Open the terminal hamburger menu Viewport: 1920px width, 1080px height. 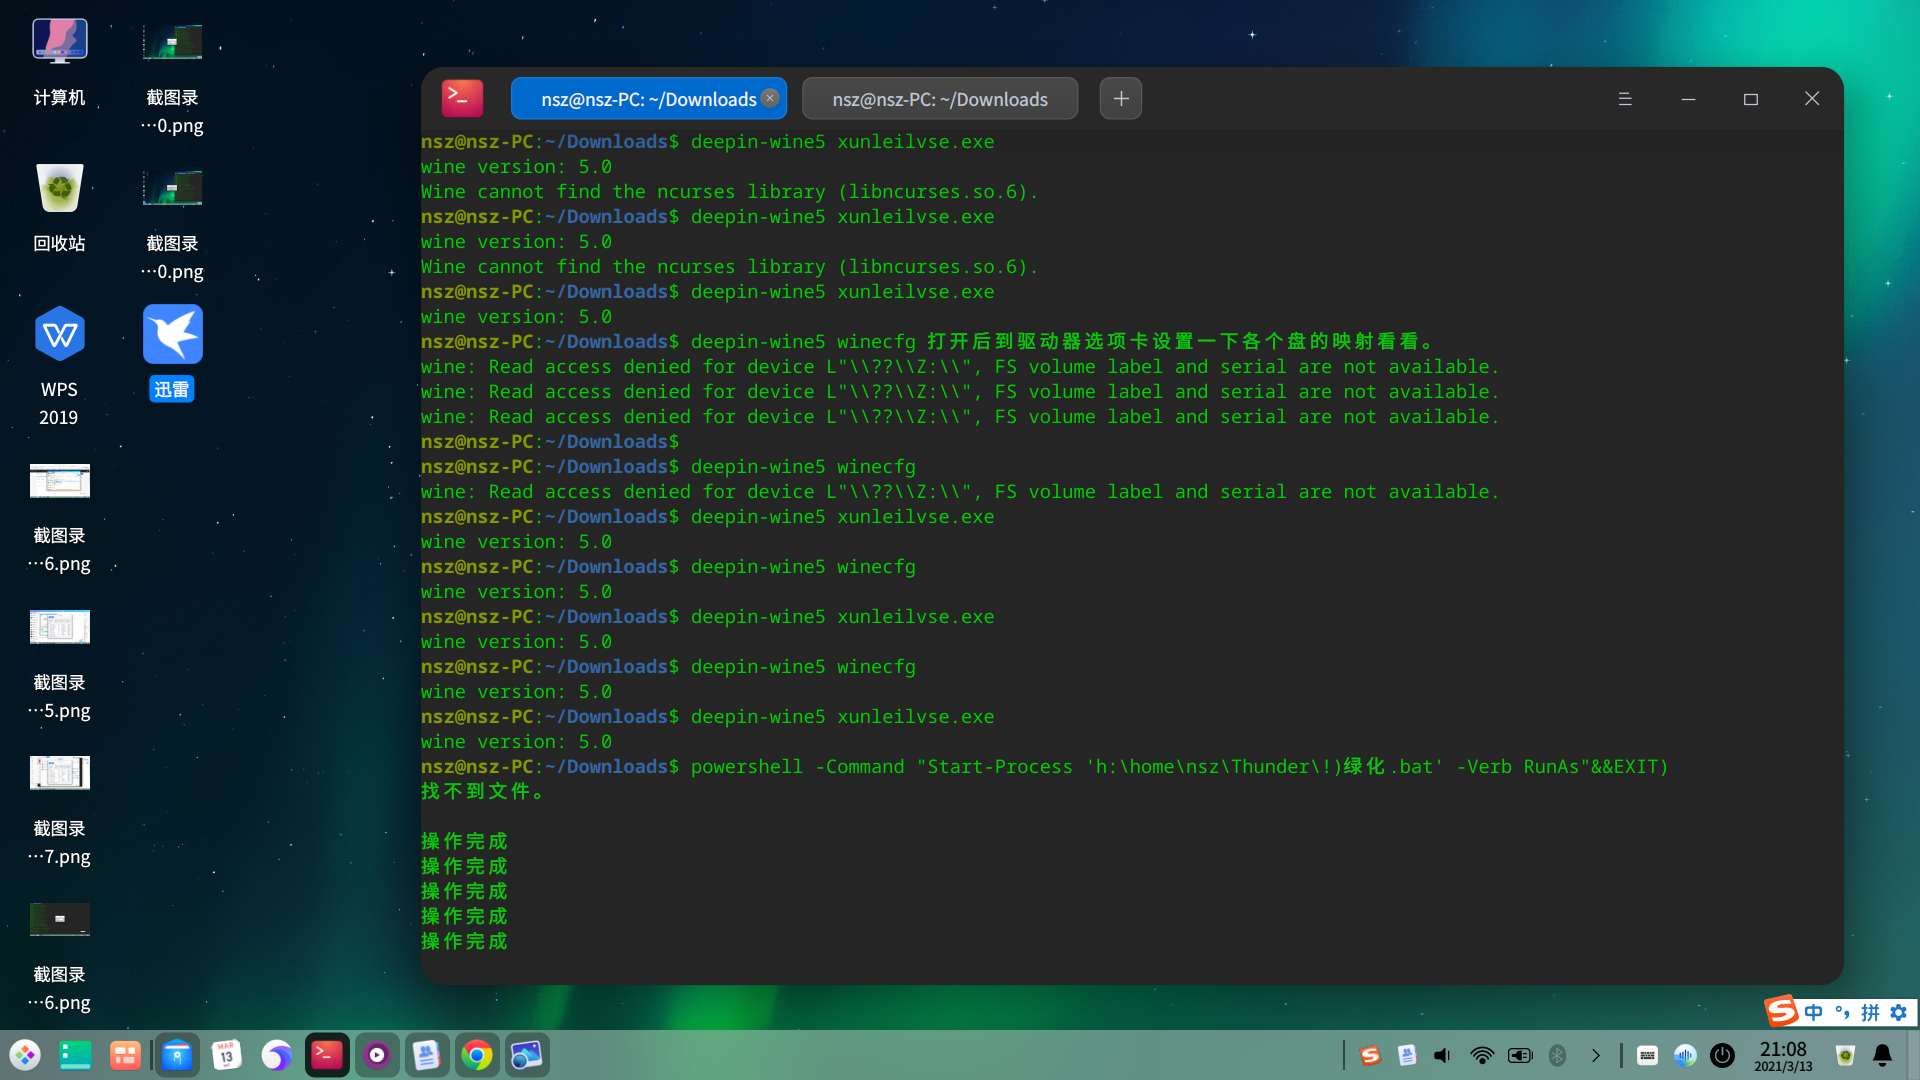1625,99
